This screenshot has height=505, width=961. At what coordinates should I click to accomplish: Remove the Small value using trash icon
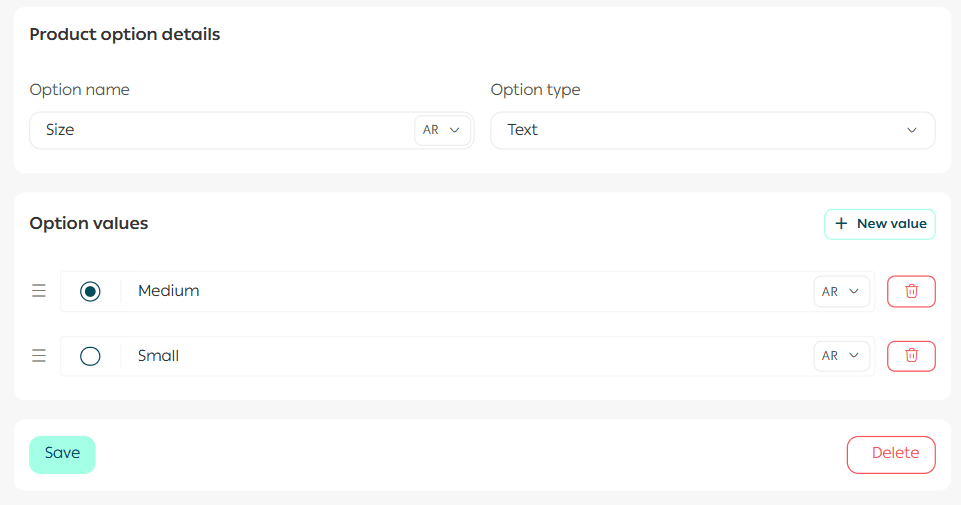(911, 356)
